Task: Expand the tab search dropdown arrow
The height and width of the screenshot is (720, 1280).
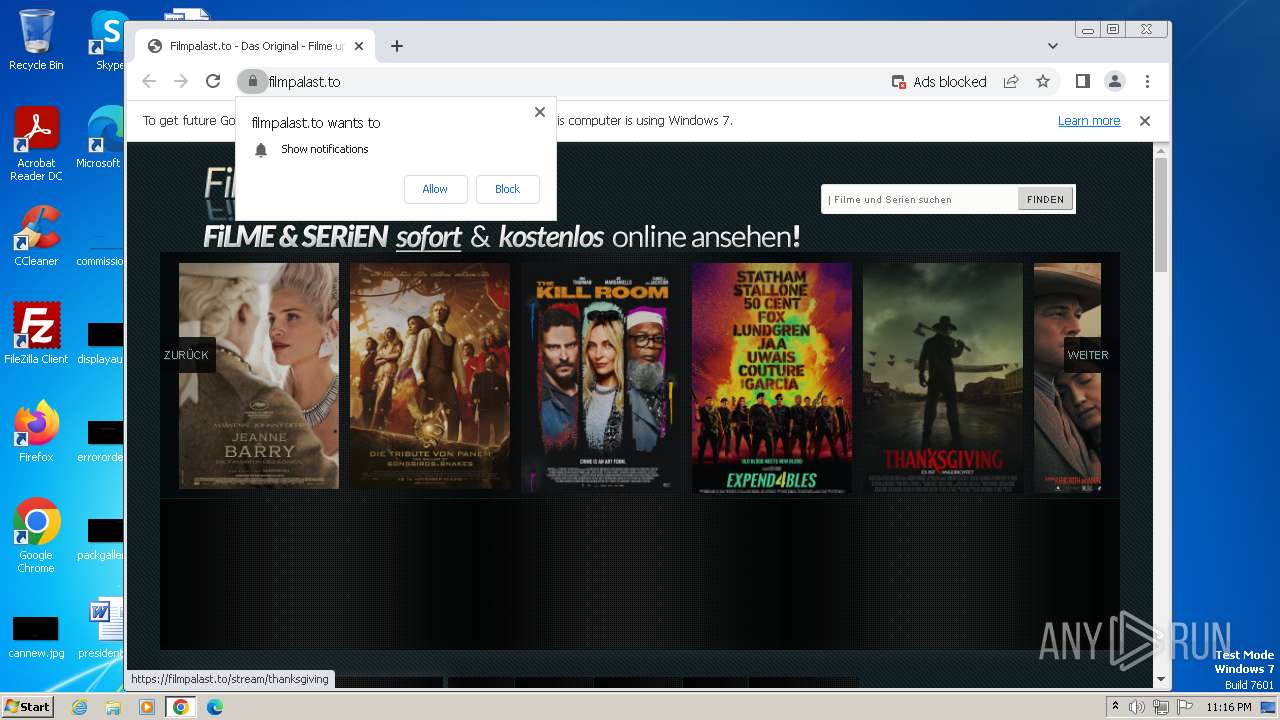Action: [1053, 46]
